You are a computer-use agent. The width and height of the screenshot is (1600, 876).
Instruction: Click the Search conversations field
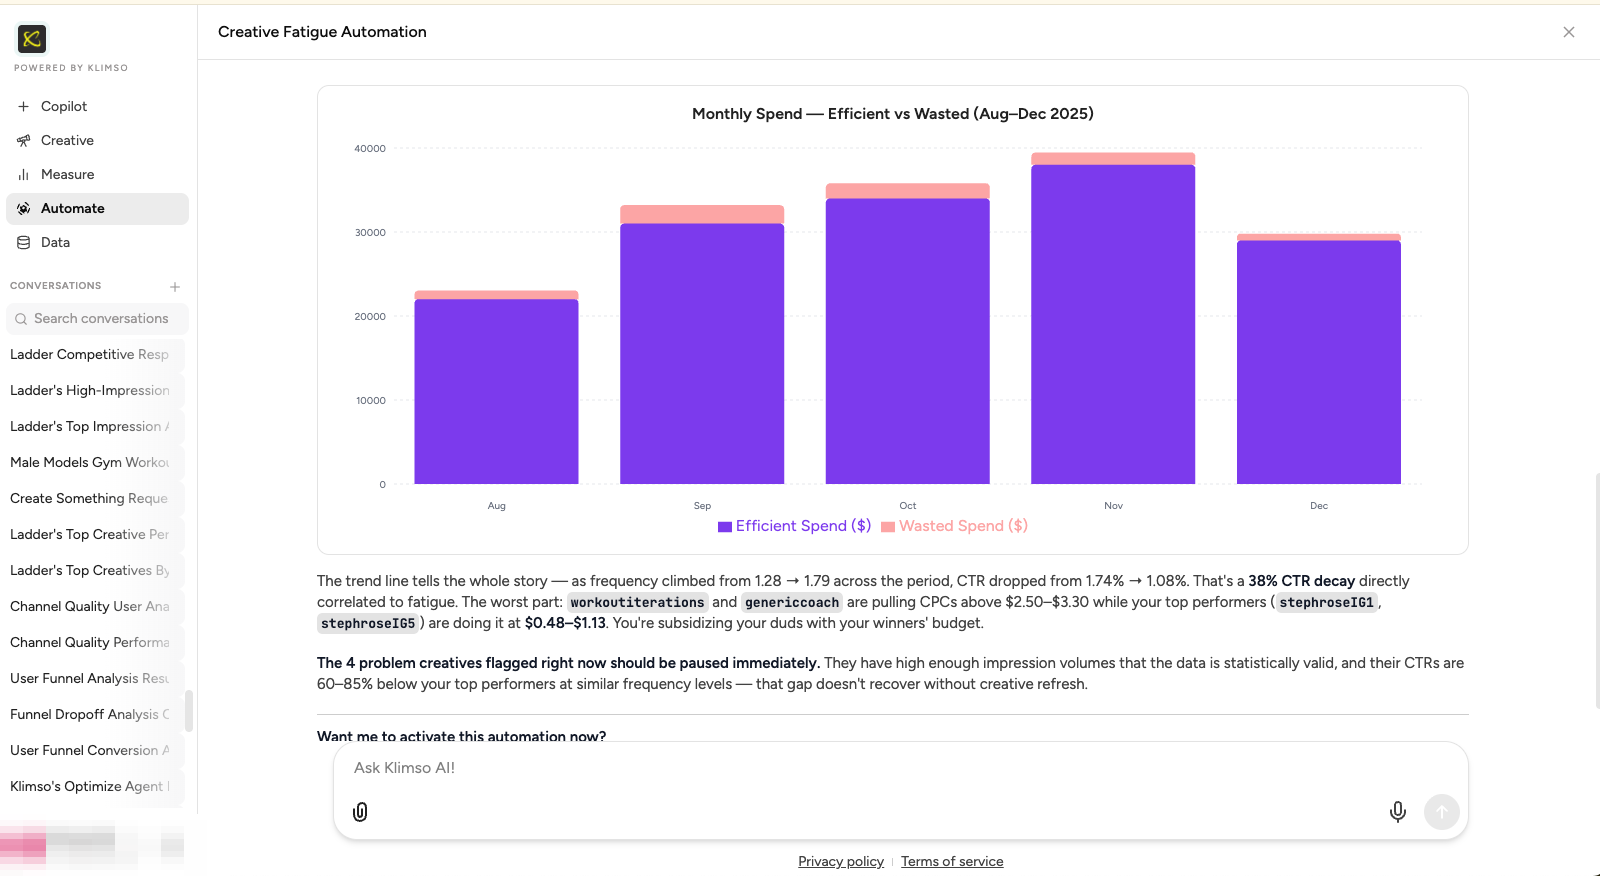[x=97, y=318]
